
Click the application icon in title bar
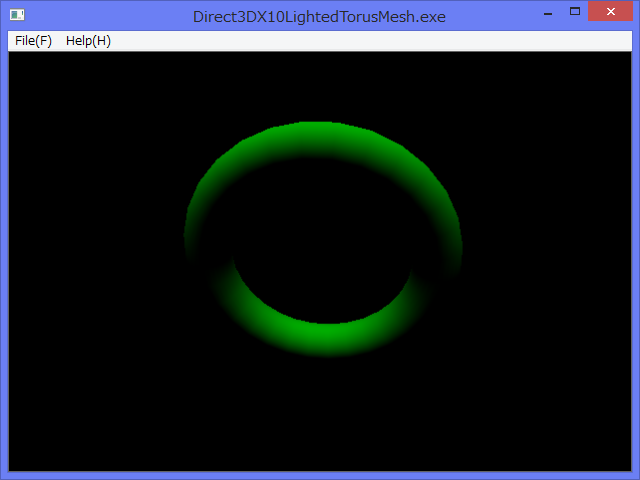(17, 16)
